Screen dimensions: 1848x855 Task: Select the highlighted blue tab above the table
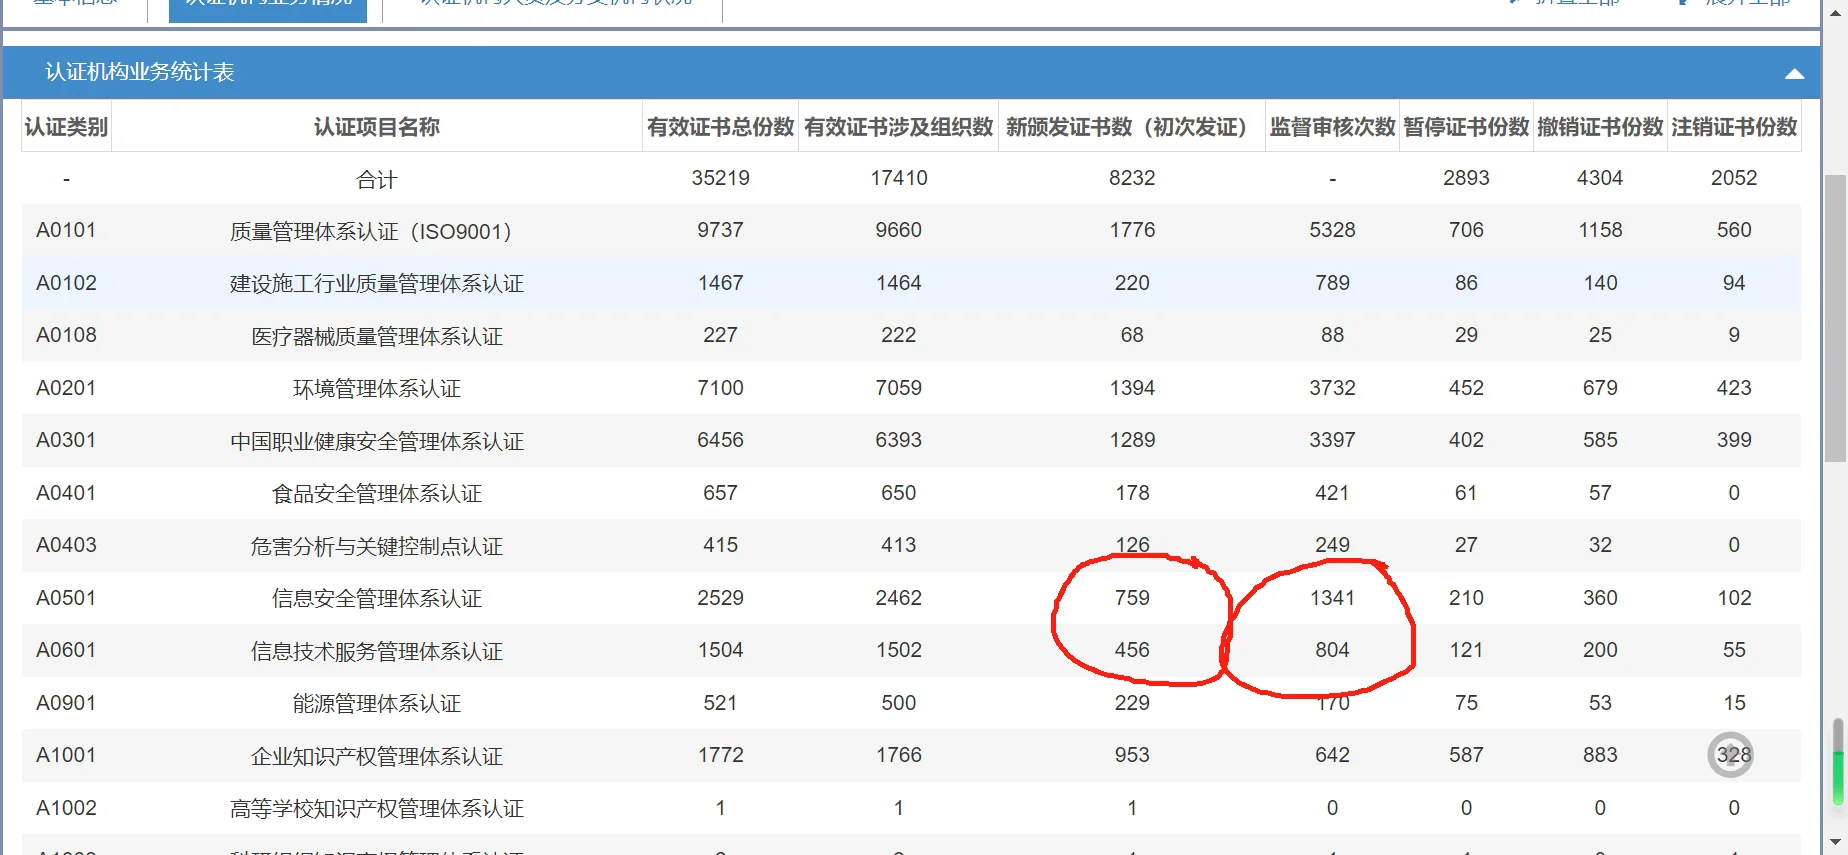click(x=268, y=9)
